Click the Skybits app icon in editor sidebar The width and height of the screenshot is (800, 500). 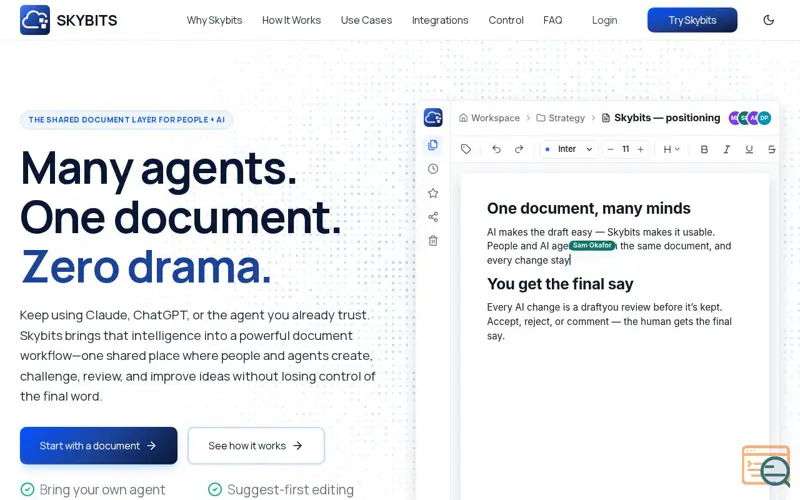click(x=433, y=118)
